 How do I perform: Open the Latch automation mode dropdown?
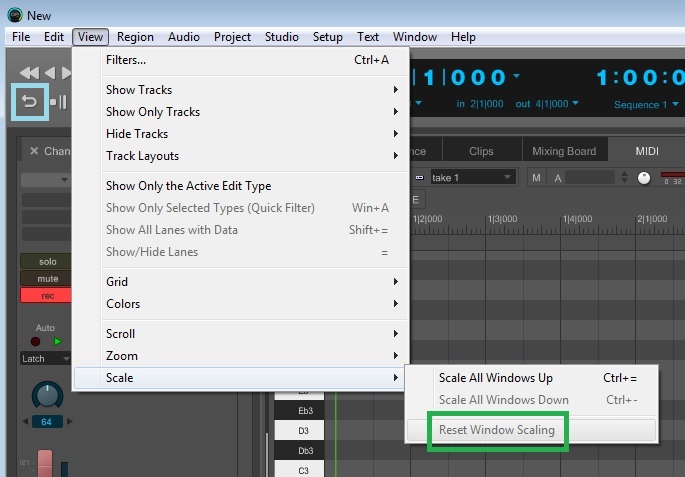tap(45, 359)
